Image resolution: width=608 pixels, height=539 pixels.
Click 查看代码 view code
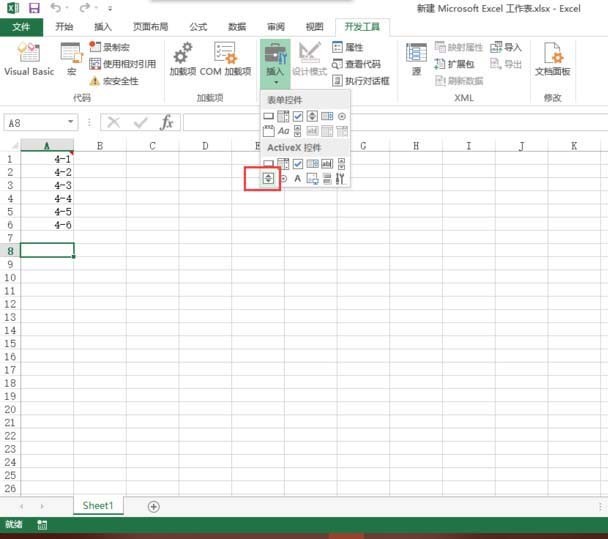coord(356,64)
